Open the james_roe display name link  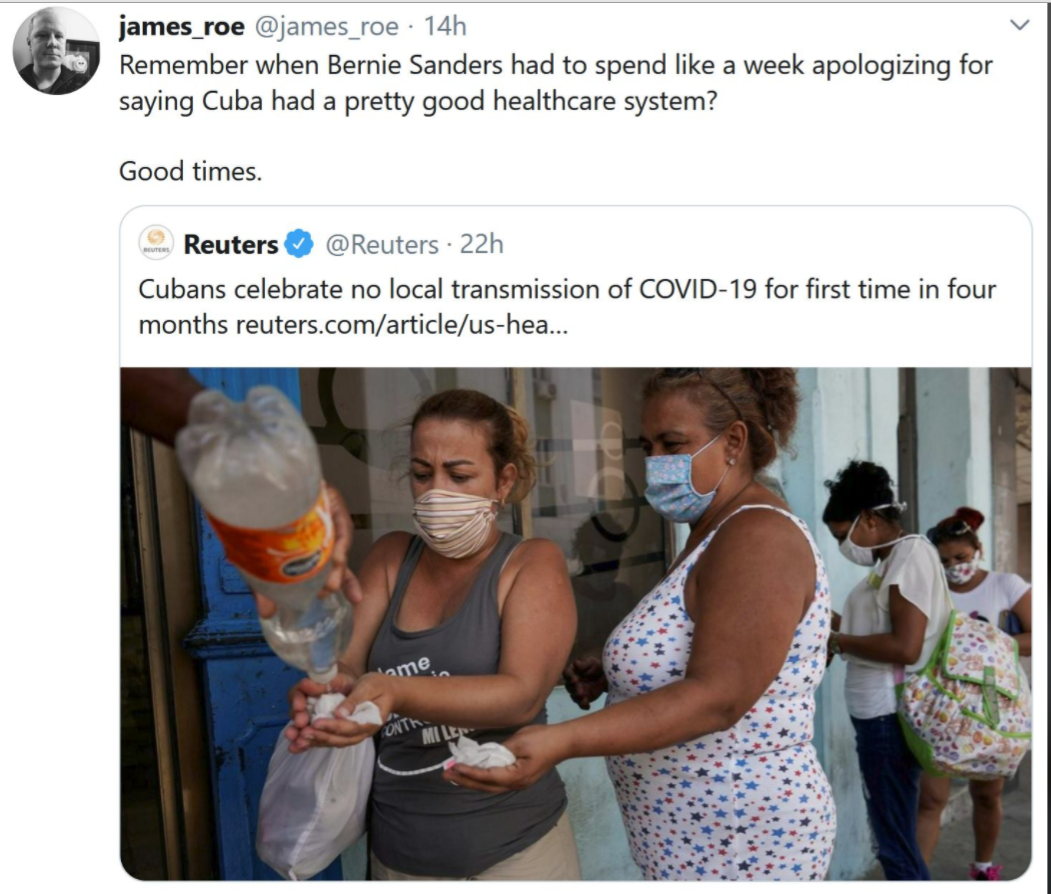(x=182, y=26)
